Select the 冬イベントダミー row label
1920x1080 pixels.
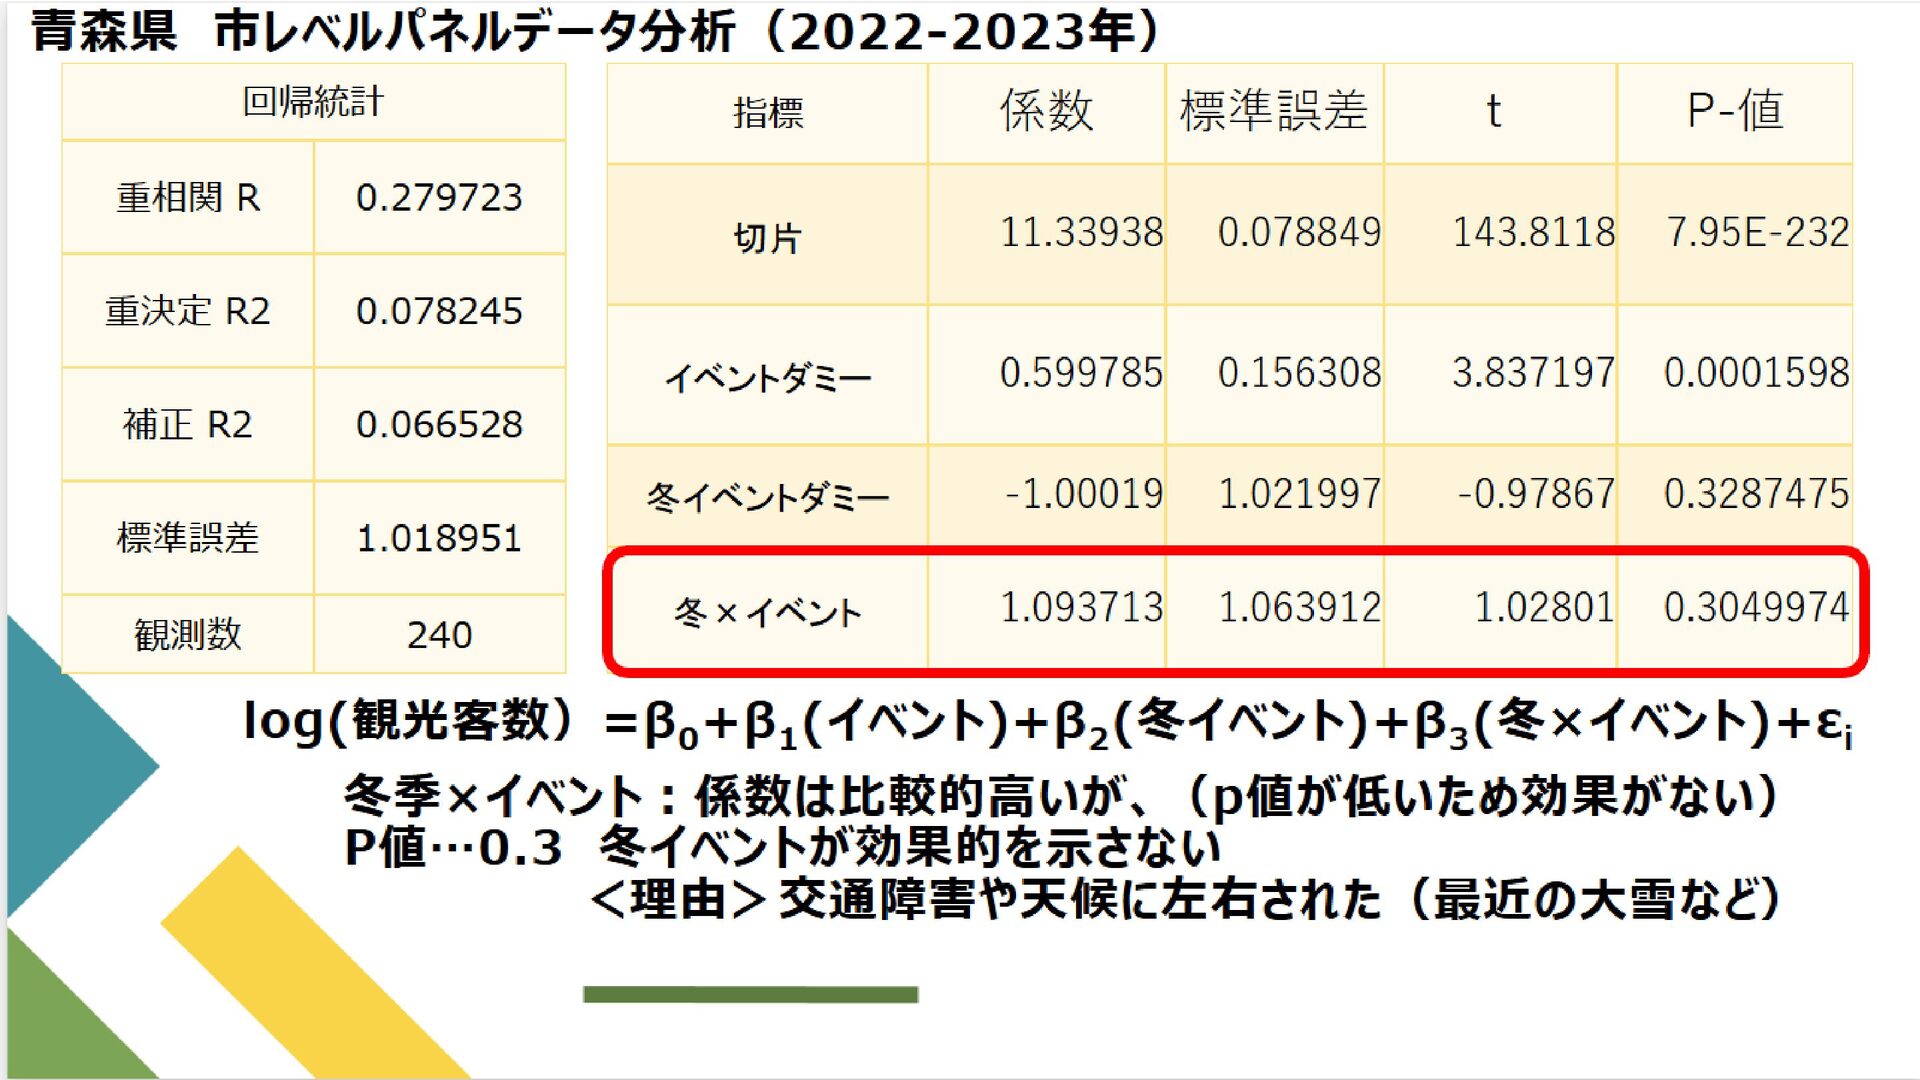(x=767, y=496)
